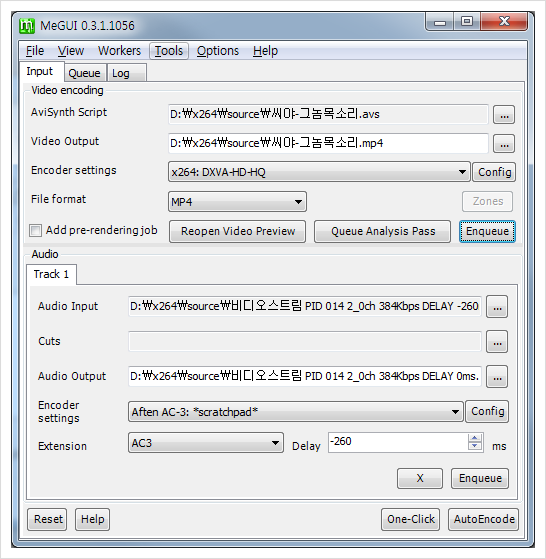The height and width of the screenshot is (559, 546).
Task: Minimize the MeGUI window
Action: click(440, 22)
